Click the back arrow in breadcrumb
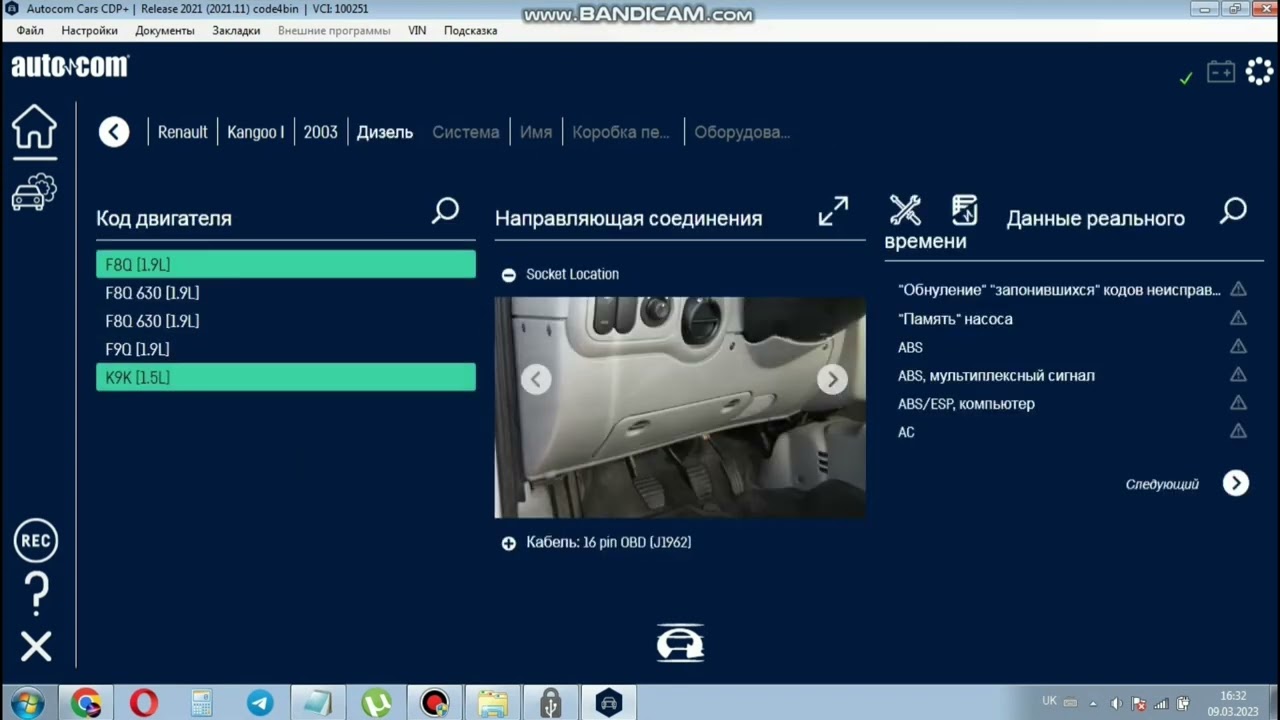This screenshot has height=720, width=1280. [114, 132]
